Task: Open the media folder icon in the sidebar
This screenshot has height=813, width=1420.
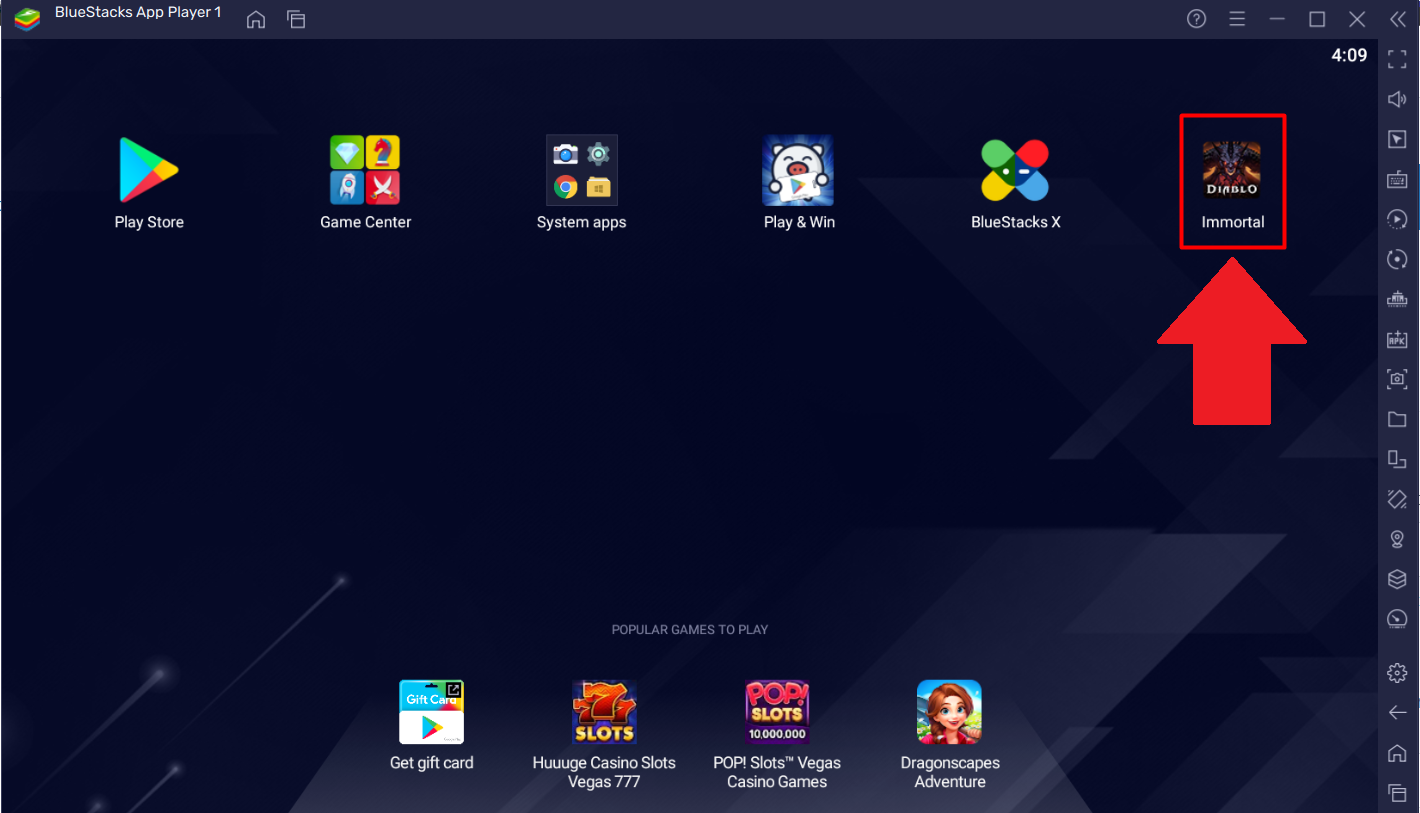Action: pos(1397,419)
